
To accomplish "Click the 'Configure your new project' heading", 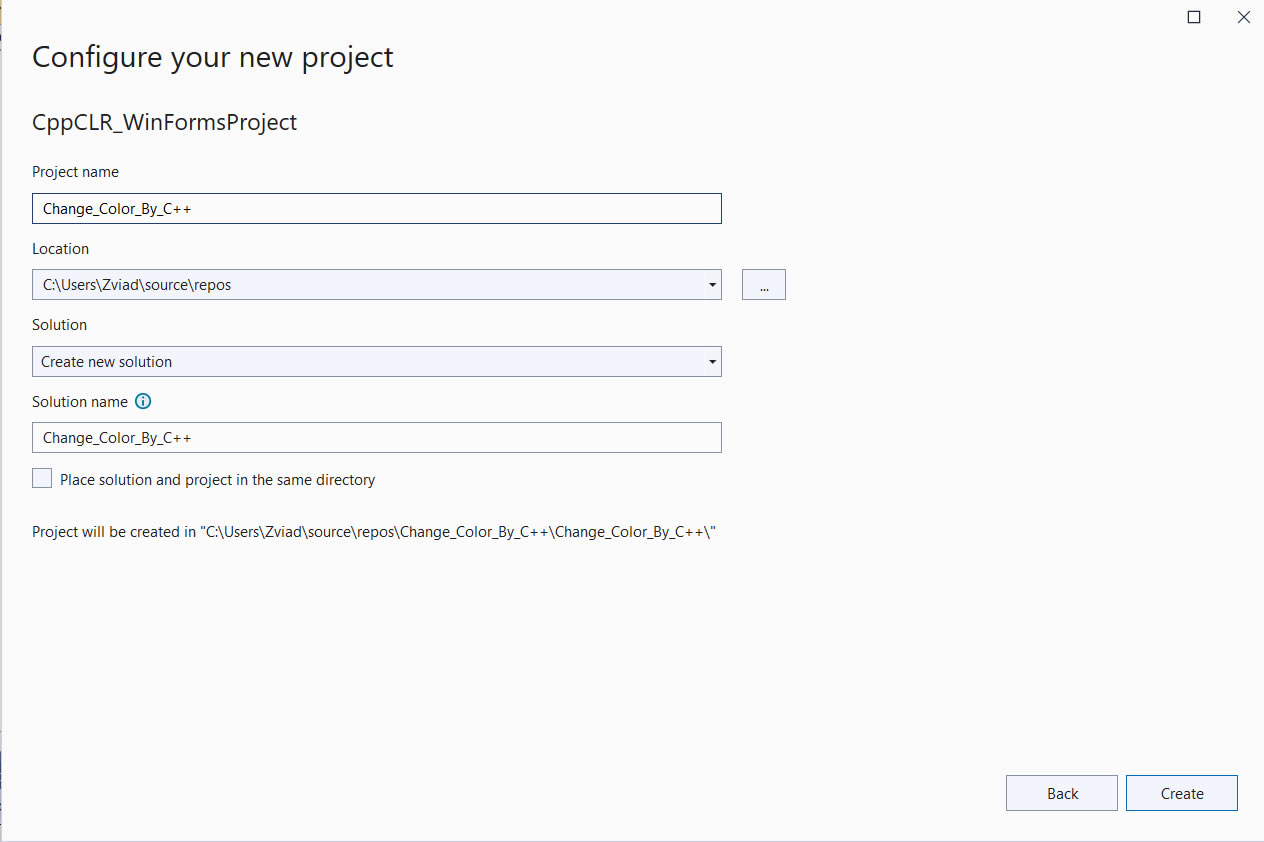I will click(213, 57).
